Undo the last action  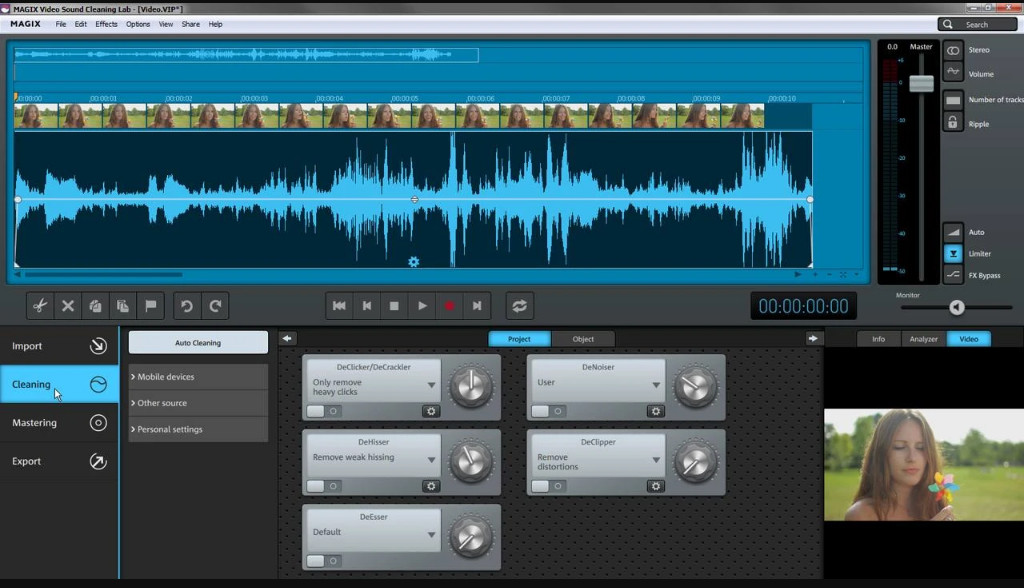(x=187, y=306)
